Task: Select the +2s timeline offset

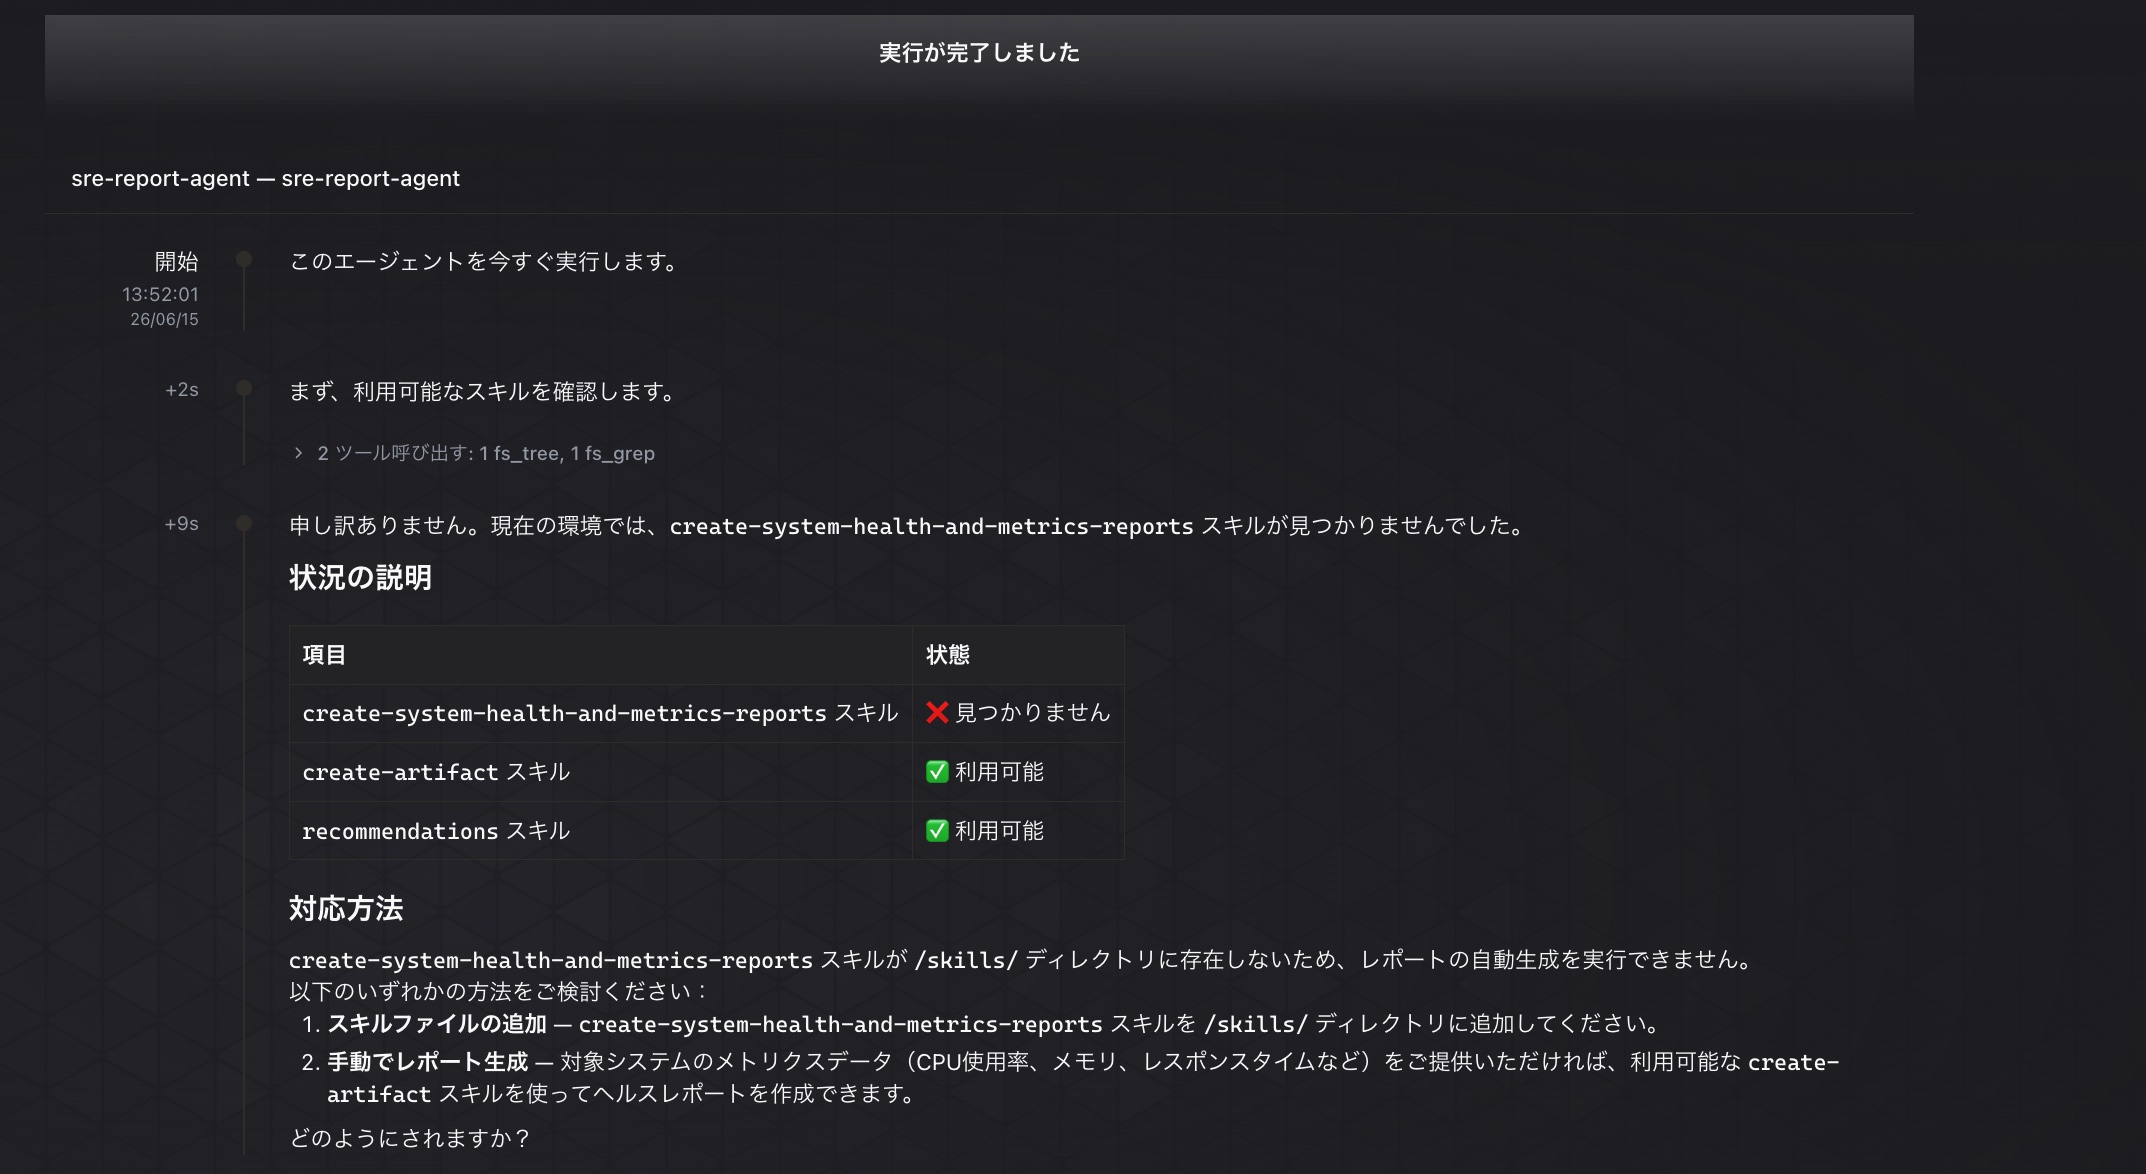Action: click(x=182, y=390)
